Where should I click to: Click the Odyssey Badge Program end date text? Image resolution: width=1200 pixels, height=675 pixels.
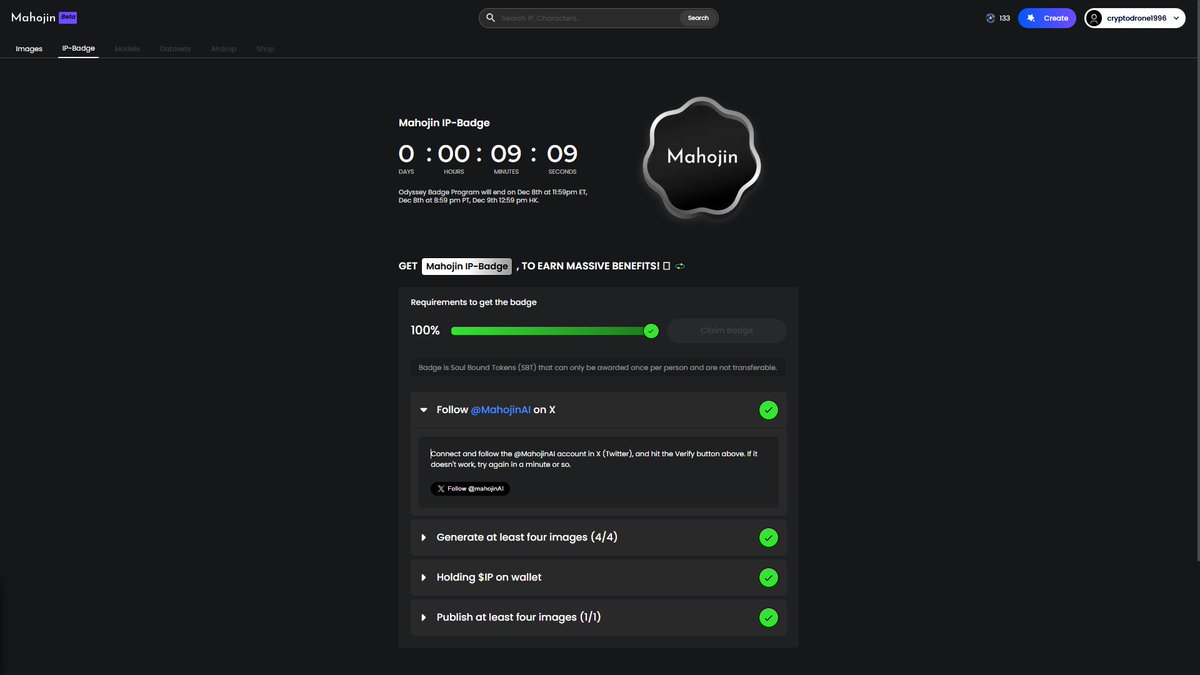pyautogui.click(x=493, y=196)
